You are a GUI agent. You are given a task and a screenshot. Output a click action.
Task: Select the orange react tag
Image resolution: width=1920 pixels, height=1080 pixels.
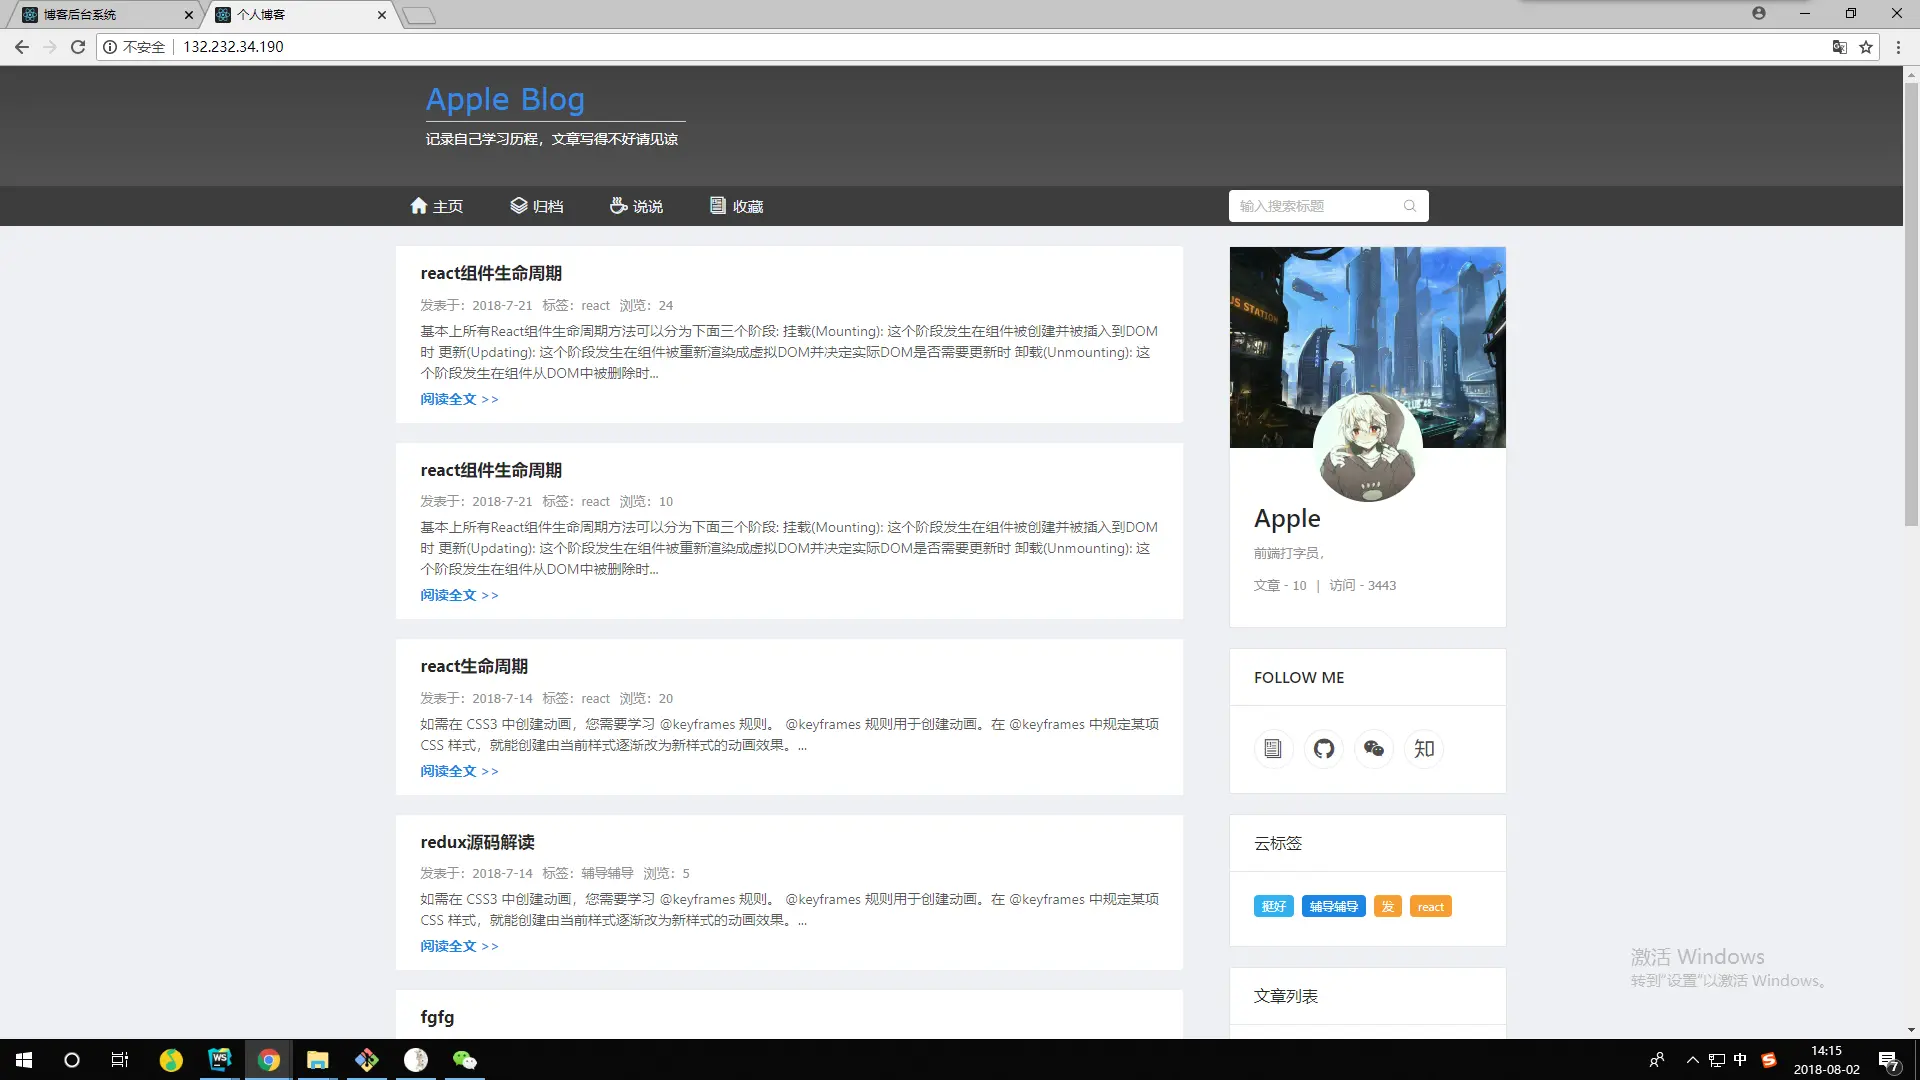pyautogui.click(x=1430, y=907)
